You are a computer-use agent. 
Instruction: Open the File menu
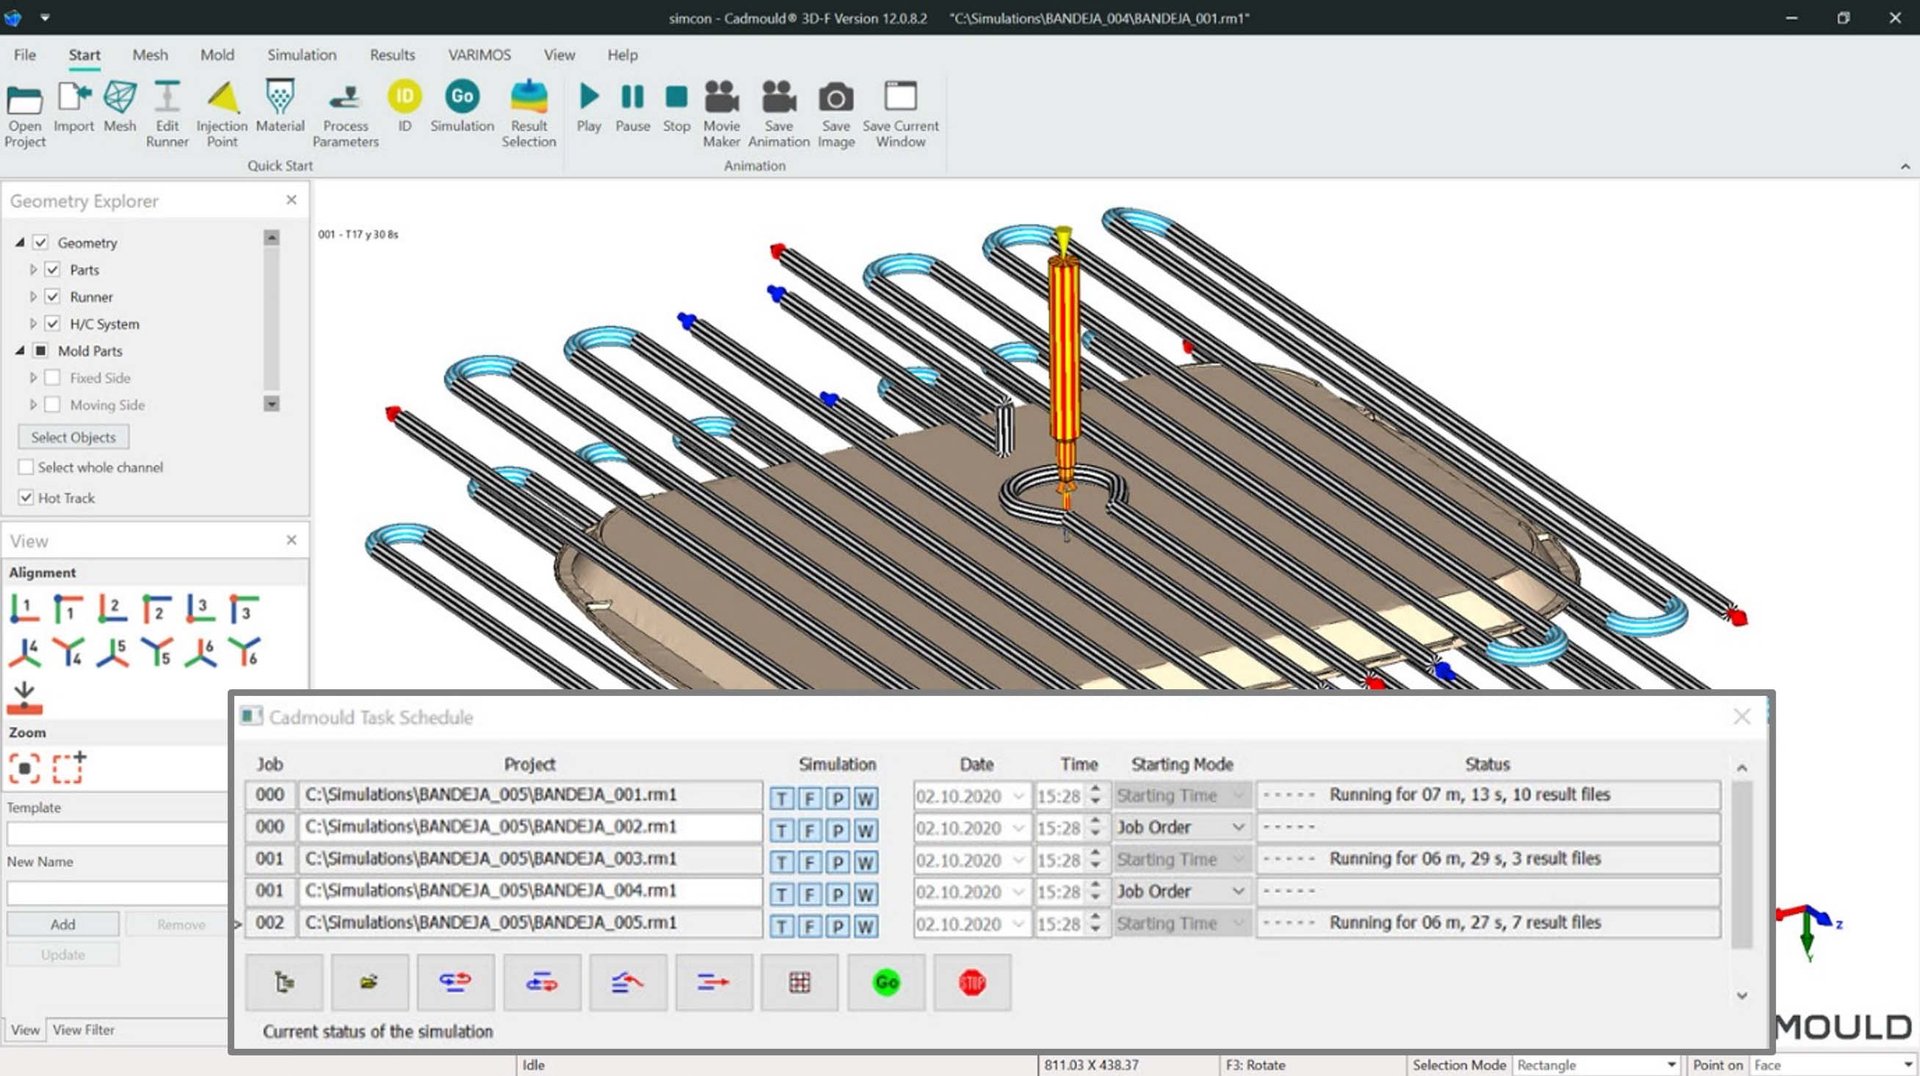pyautogui.click(x=25, y=55)
